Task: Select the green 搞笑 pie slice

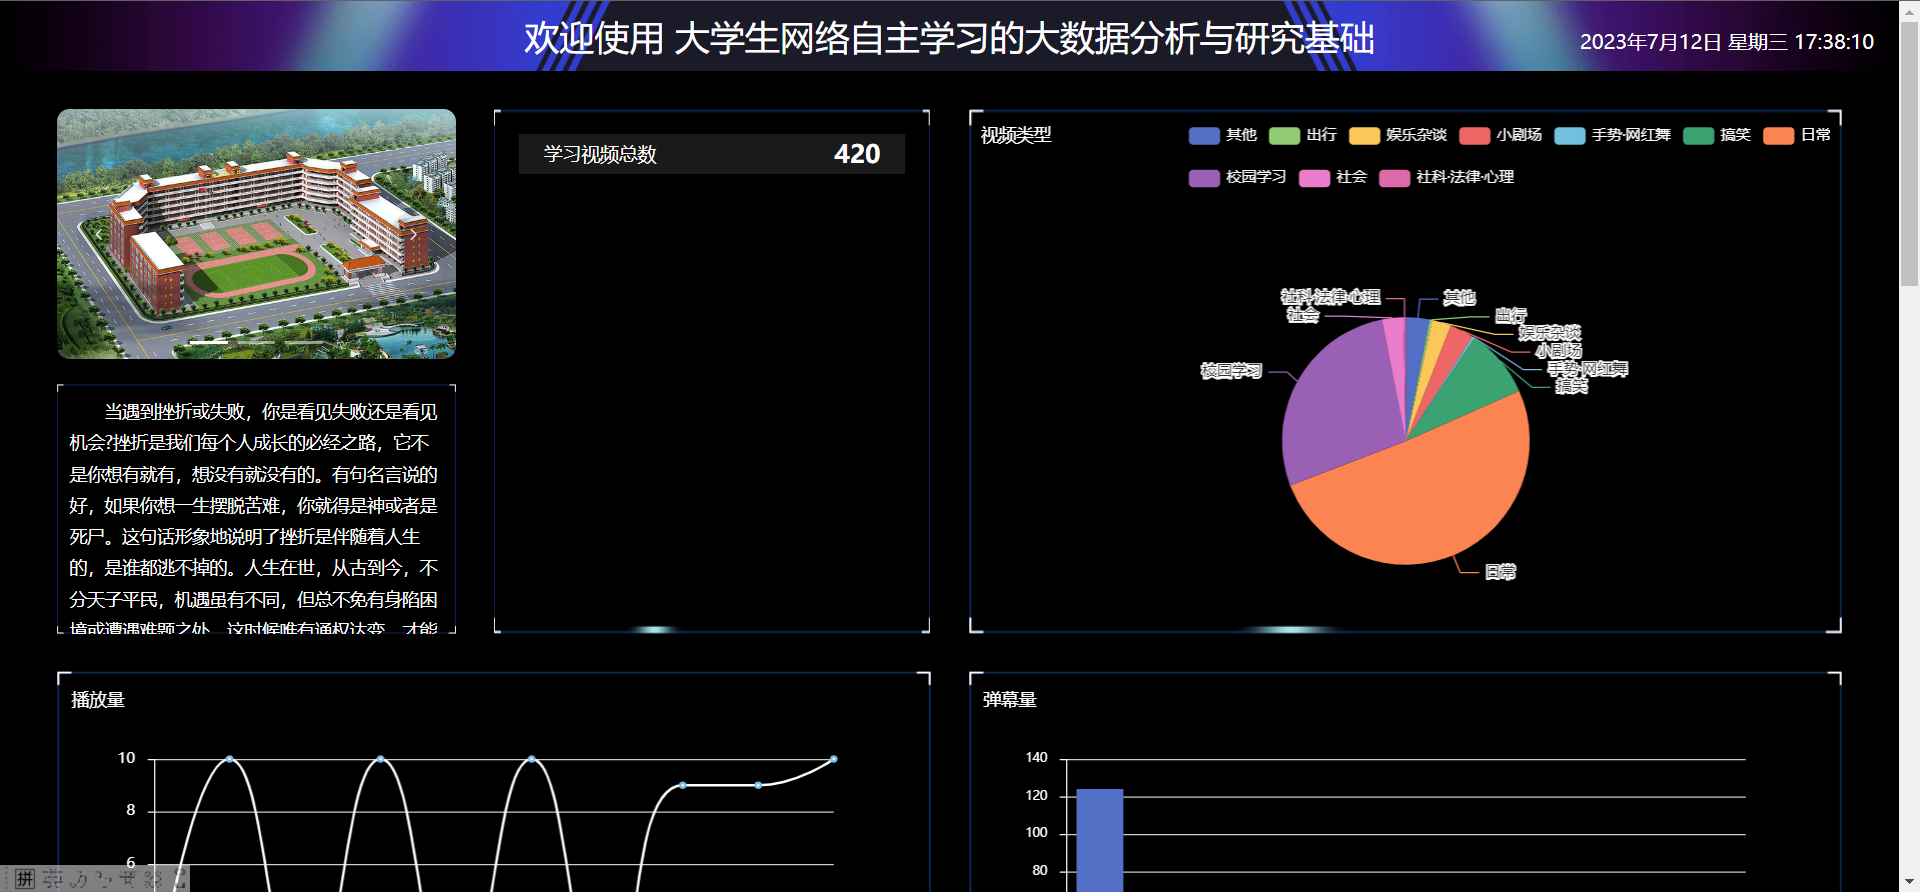Action: tap(1475, 385)
